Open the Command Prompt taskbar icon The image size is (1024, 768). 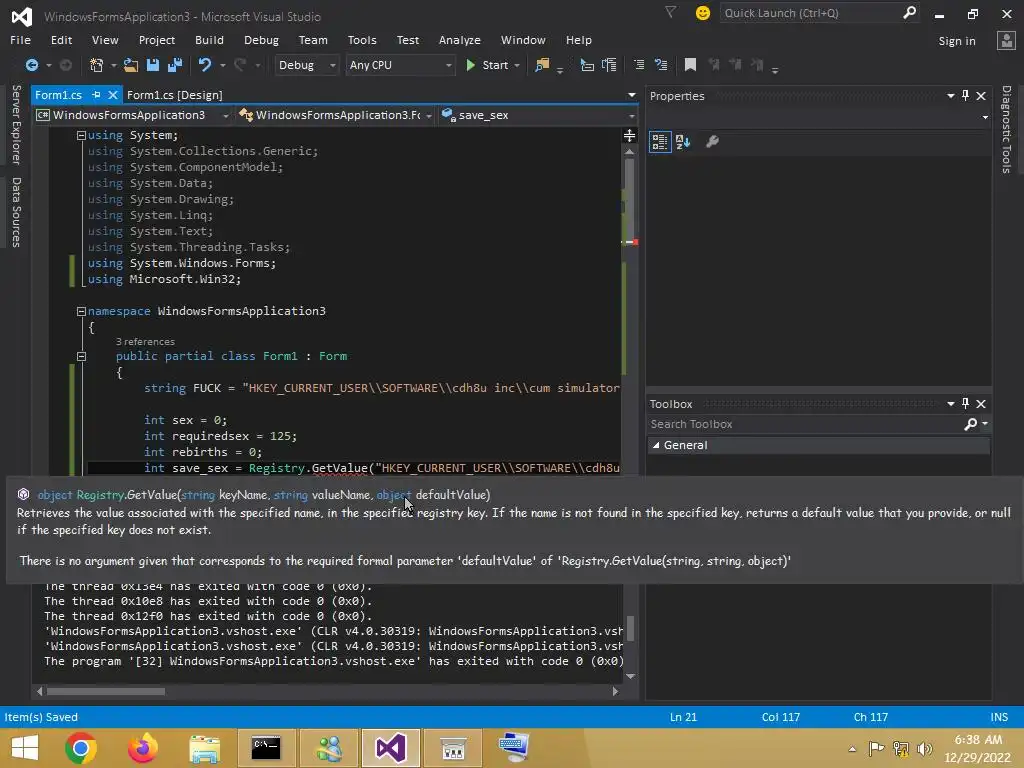pyautogui.click(x=266, y=748)
